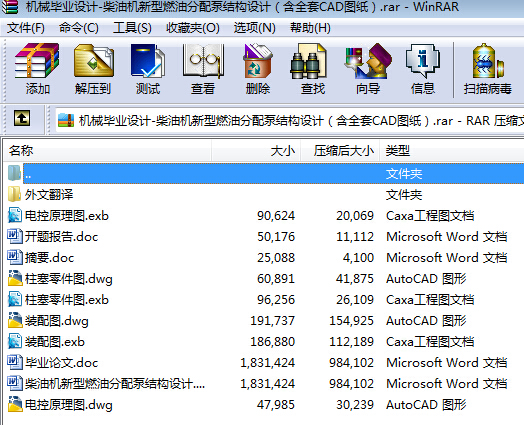This screenshot has width=524, height=425.
Task: Open the 查找 (Find) binoculars tool
Action: click(x=308, y=61)
